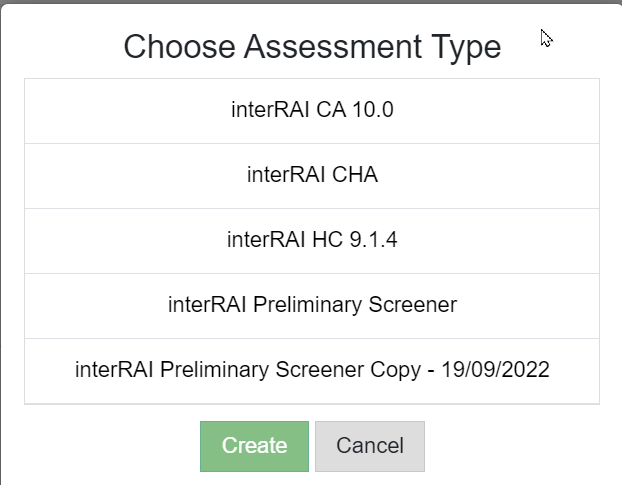622x485 pixels.
Task: Click the 10.0 version text in CA row
Action: (373, 110)
